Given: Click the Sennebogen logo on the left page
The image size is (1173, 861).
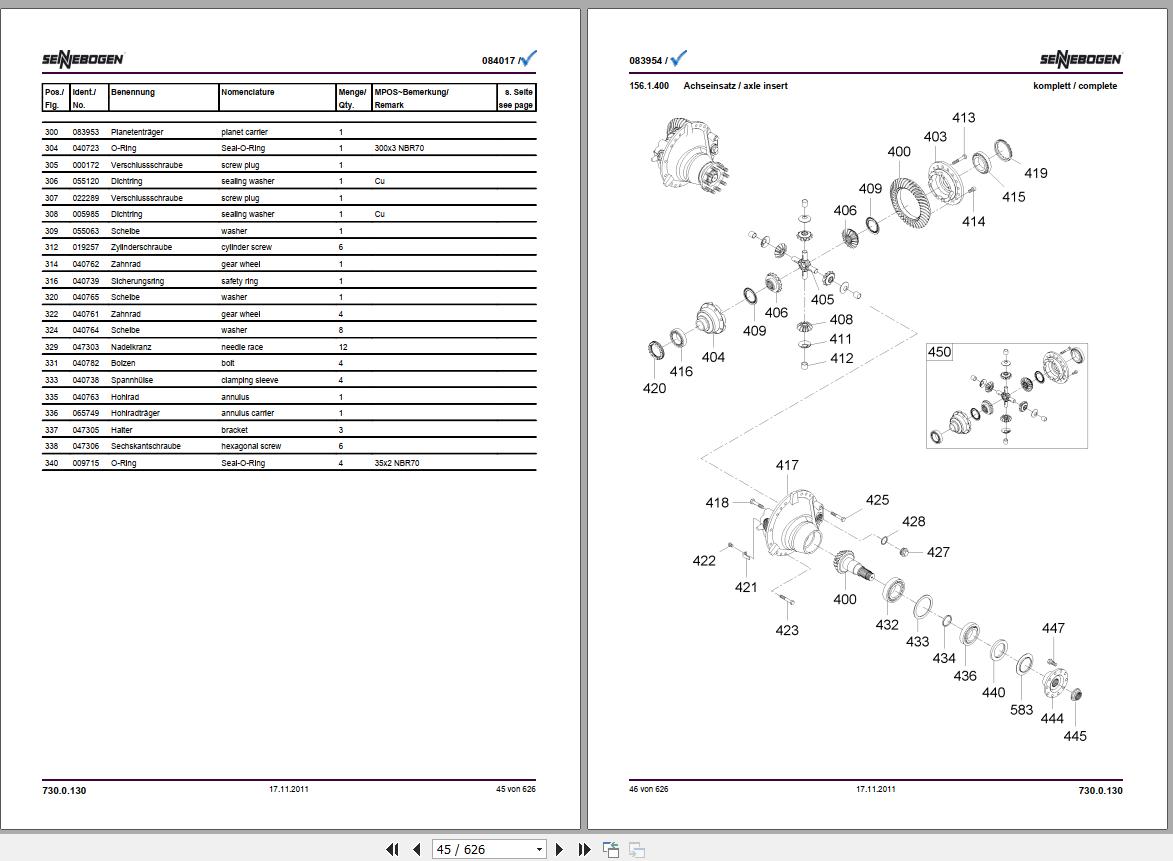Looking at the screenshot, I should click(x=83, y=58).
